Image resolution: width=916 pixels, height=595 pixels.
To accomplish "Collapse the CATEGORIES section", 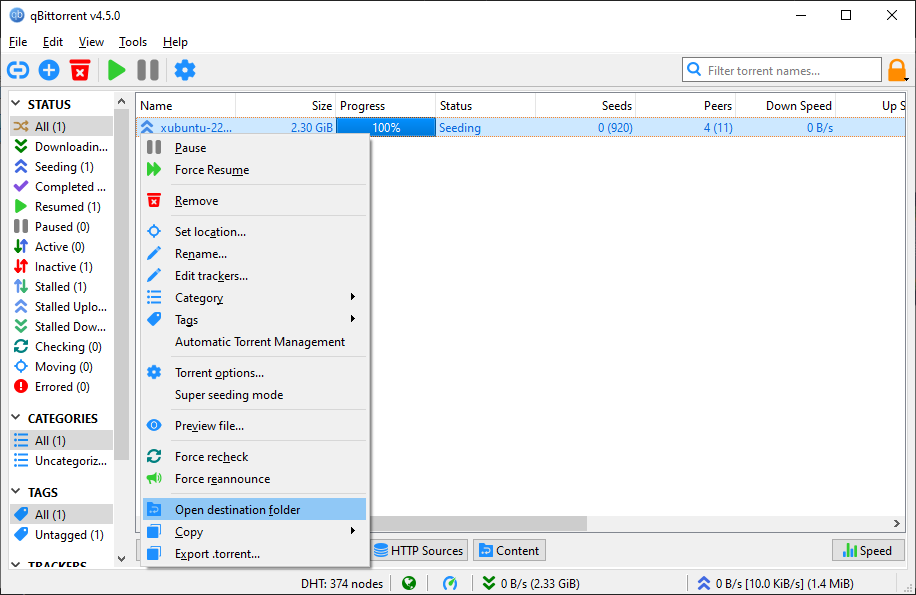I will (x=16, y=418).
